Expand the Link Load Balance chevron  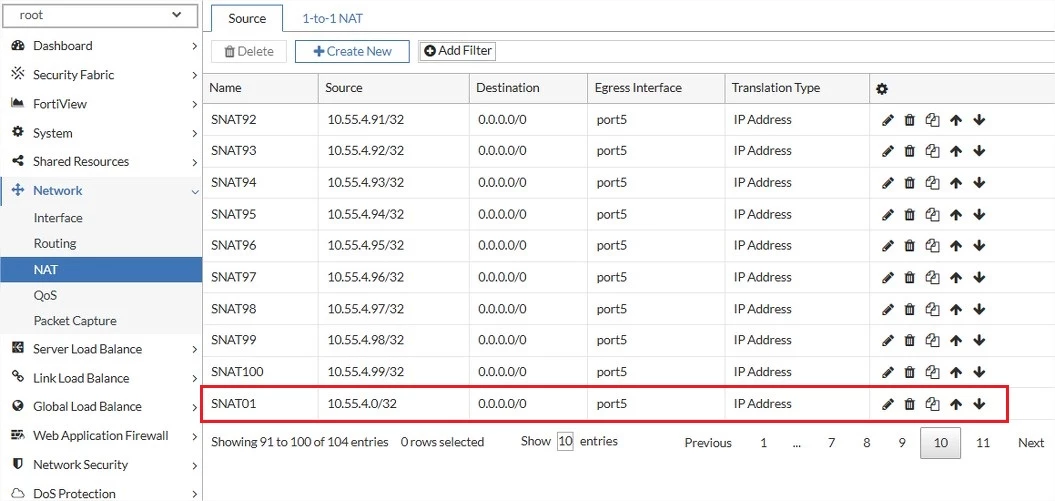pyautogui.click(x=194, y=379)
